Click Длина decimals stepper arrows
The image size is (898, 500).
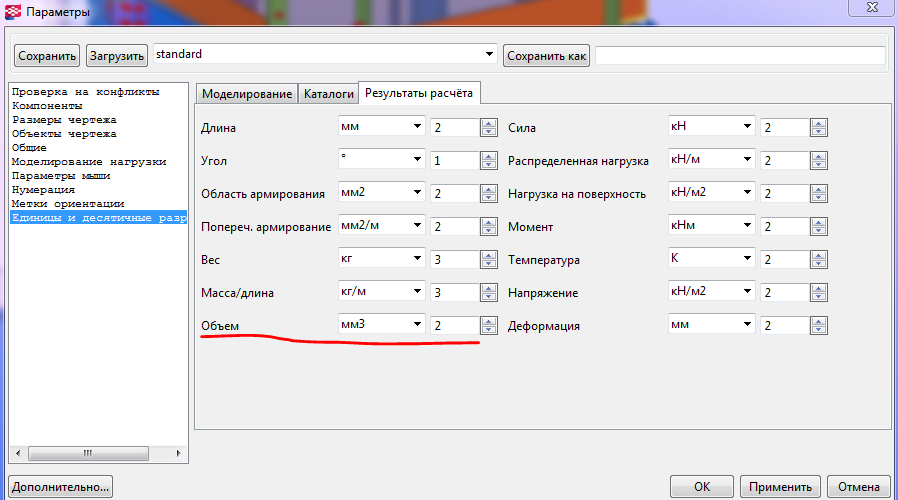(x=489, y=127)
